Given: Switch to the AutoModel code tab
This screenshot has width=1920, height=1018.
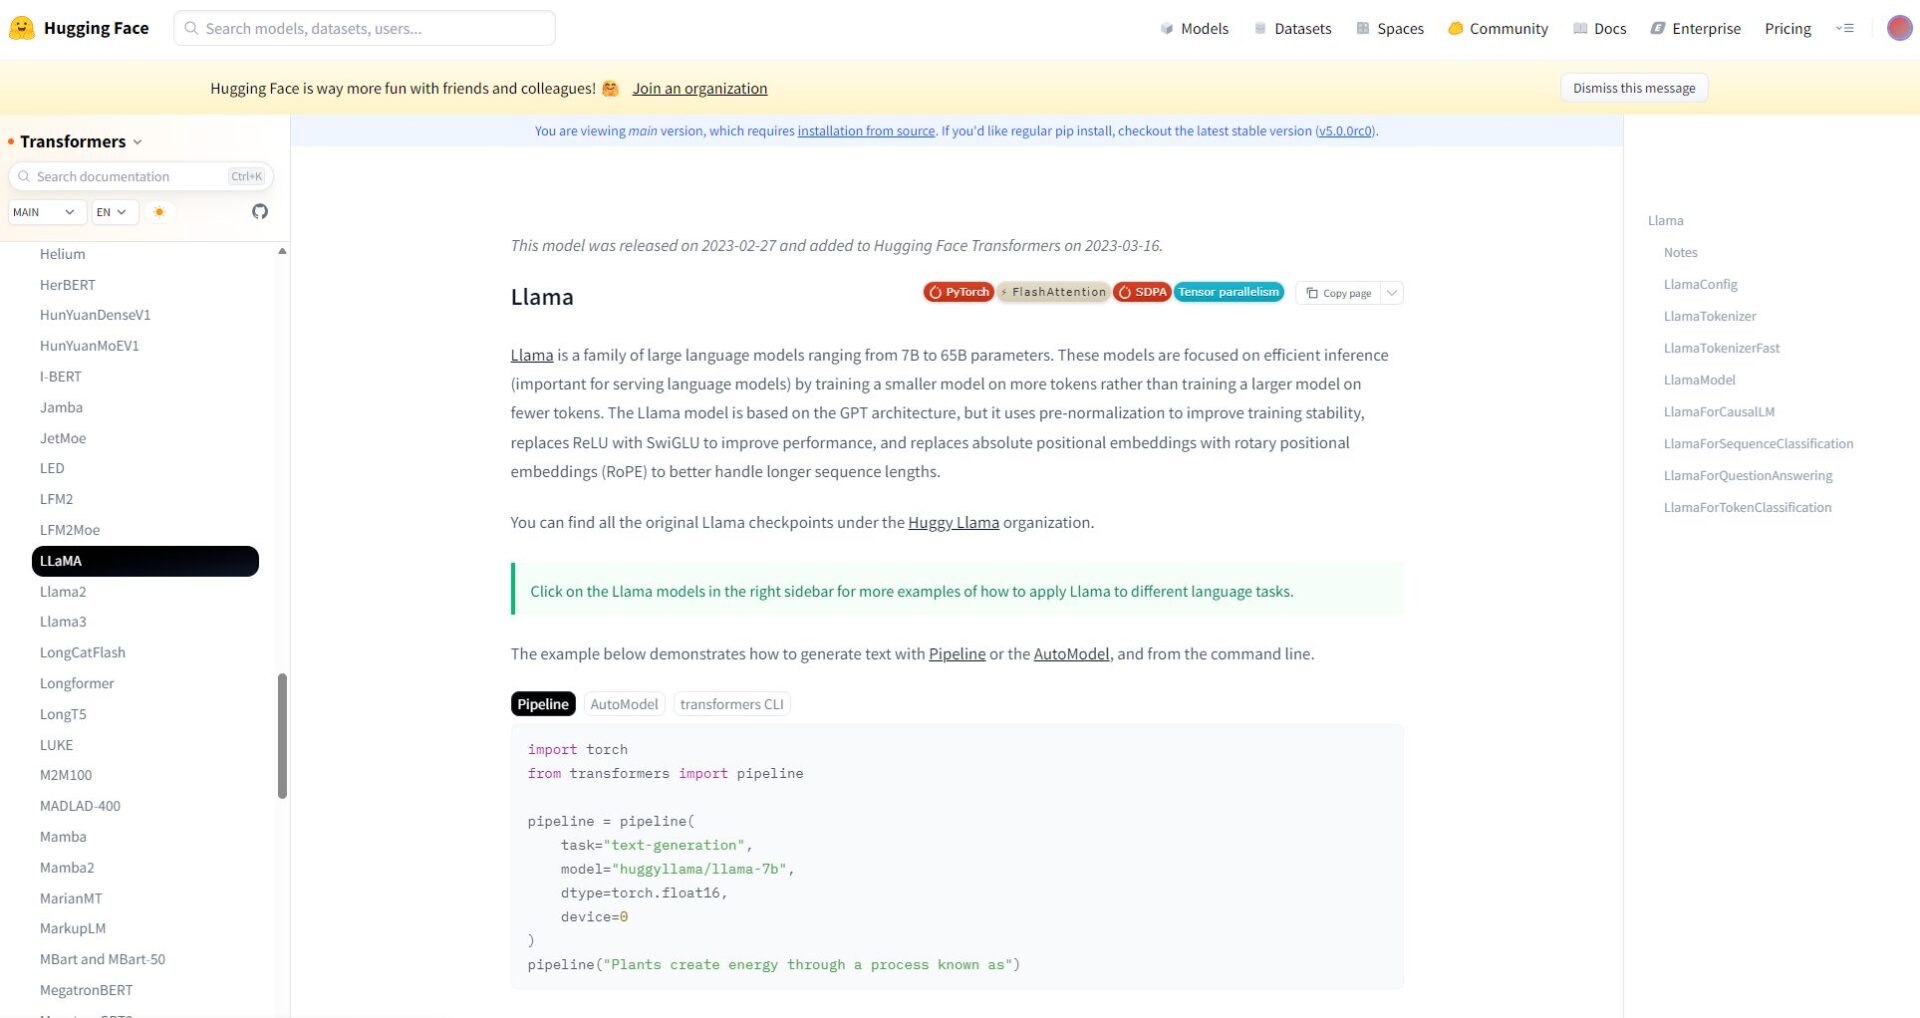Looking at the screenshot, I should coord(624,704).
